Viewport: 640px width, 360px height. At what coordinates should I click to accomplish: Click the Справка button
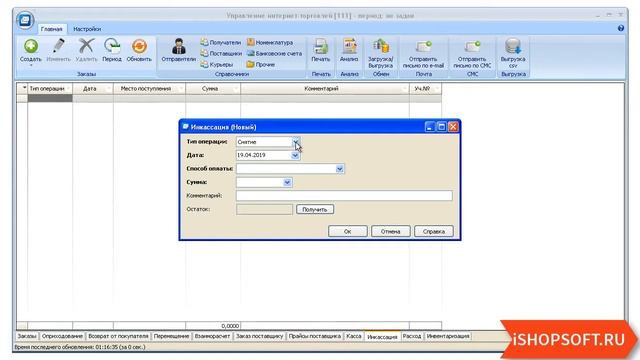(433, 231)
